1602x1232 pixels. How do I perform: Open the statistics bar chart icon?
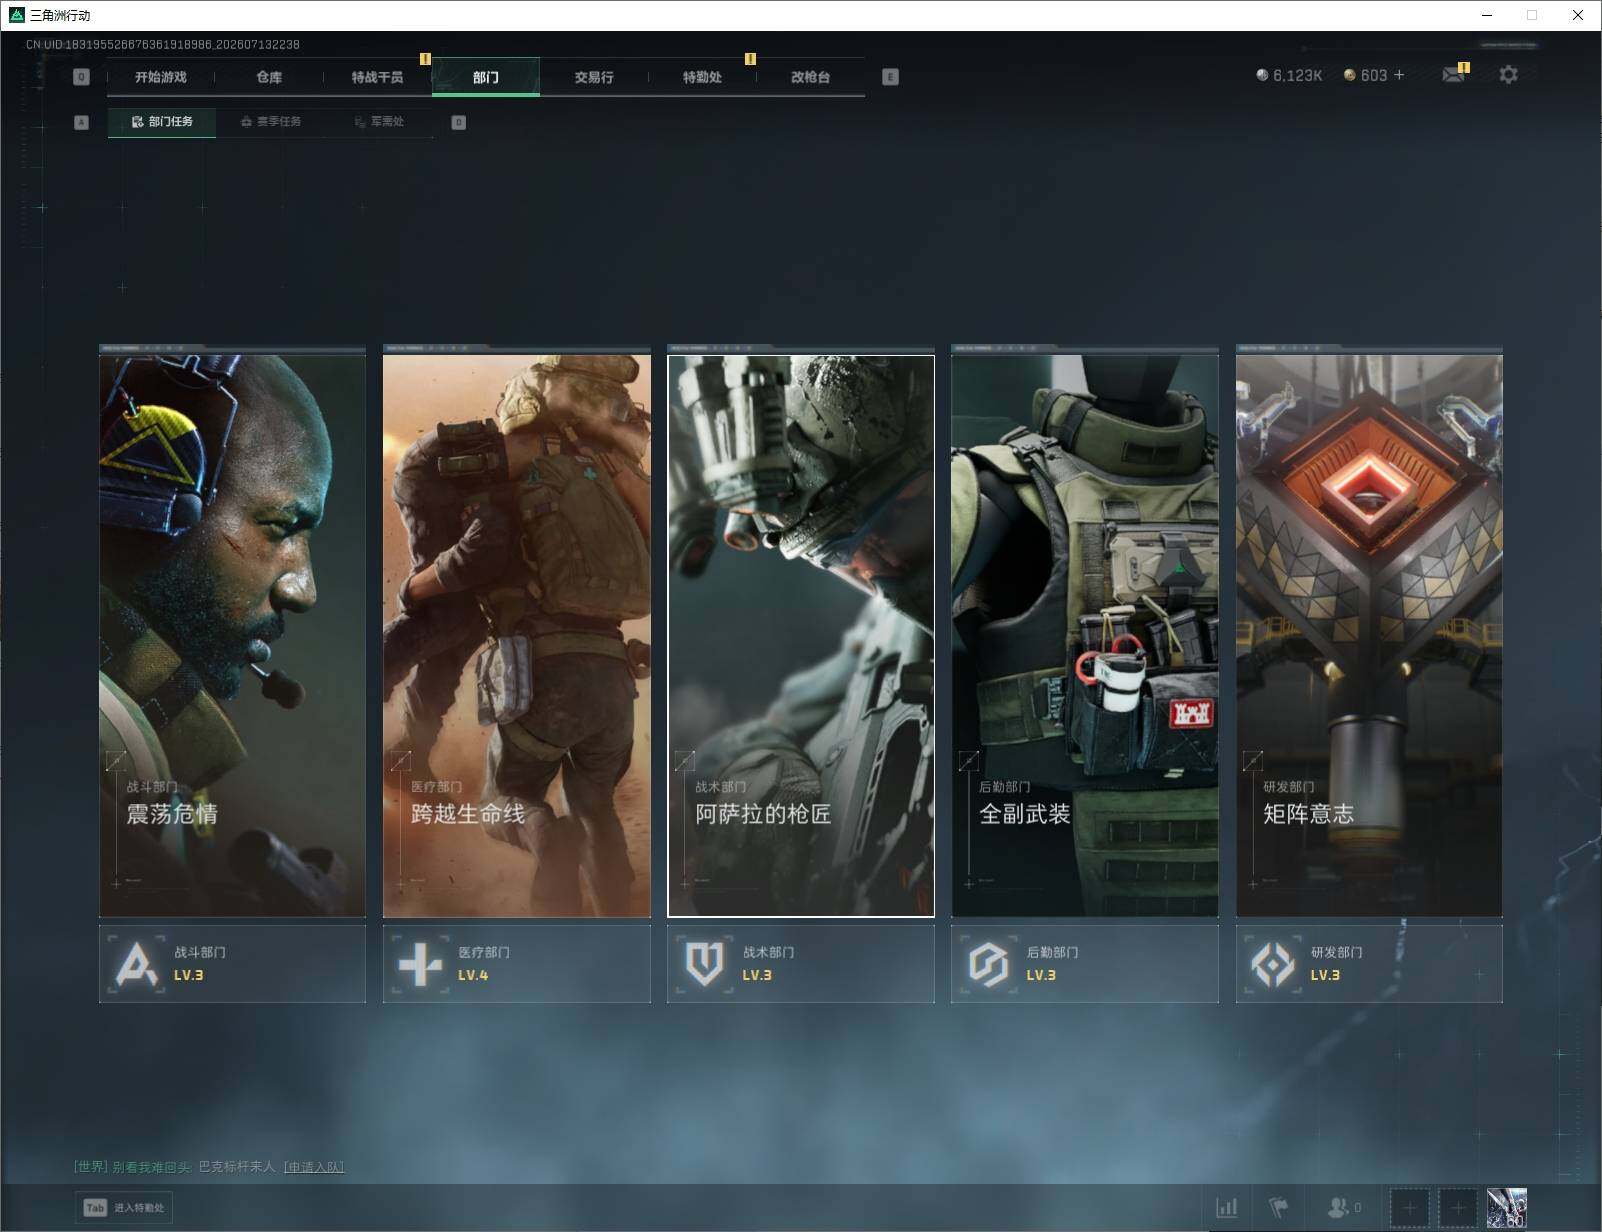[x=1226, y=1208]
